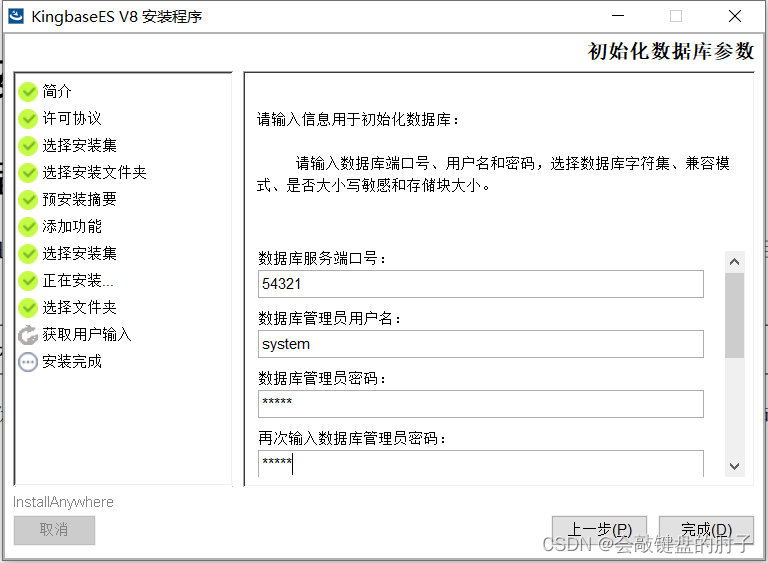Click the 取消 cancel button
Screen dimensions: 768x563
(x=54, y=530)
